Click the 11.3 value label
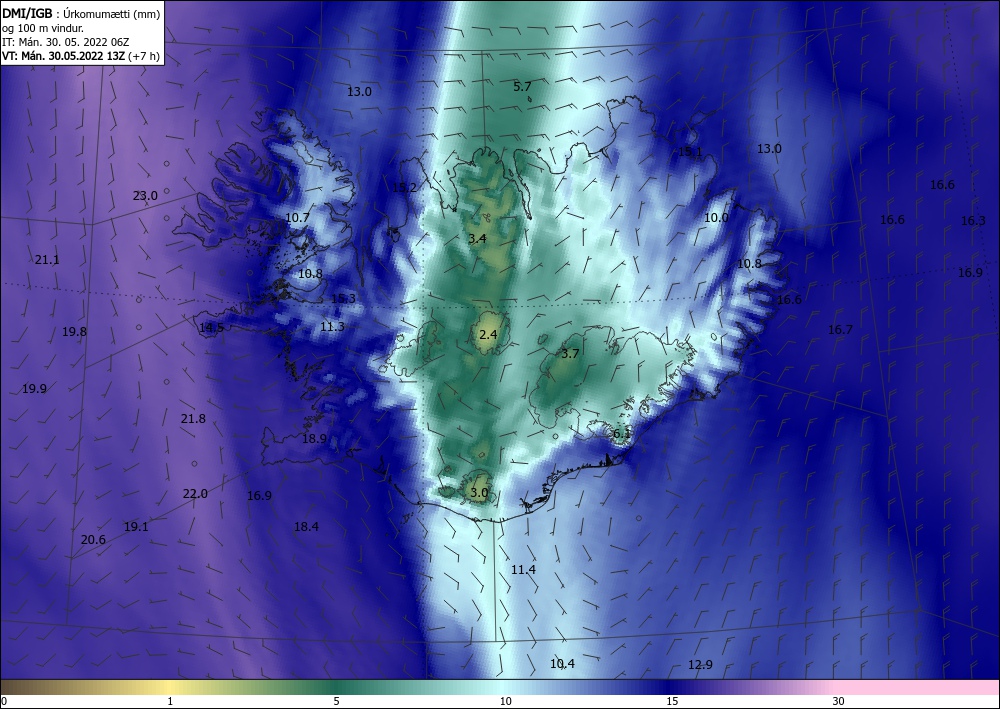Screen dimensions: 1000x709 tap(332, 326)
